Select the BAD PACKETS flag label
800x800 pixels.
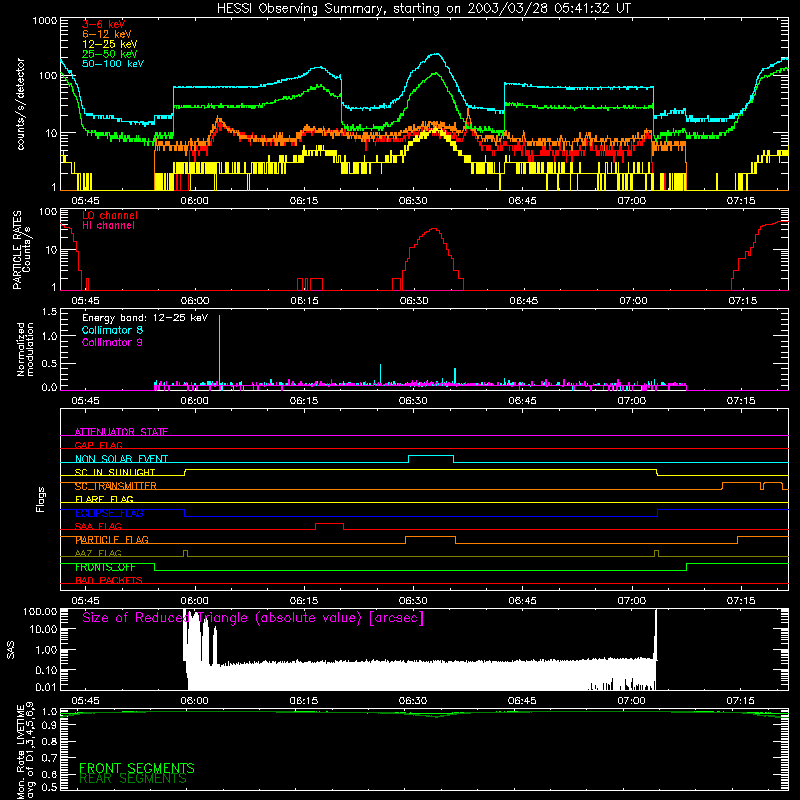coord(109,580)
